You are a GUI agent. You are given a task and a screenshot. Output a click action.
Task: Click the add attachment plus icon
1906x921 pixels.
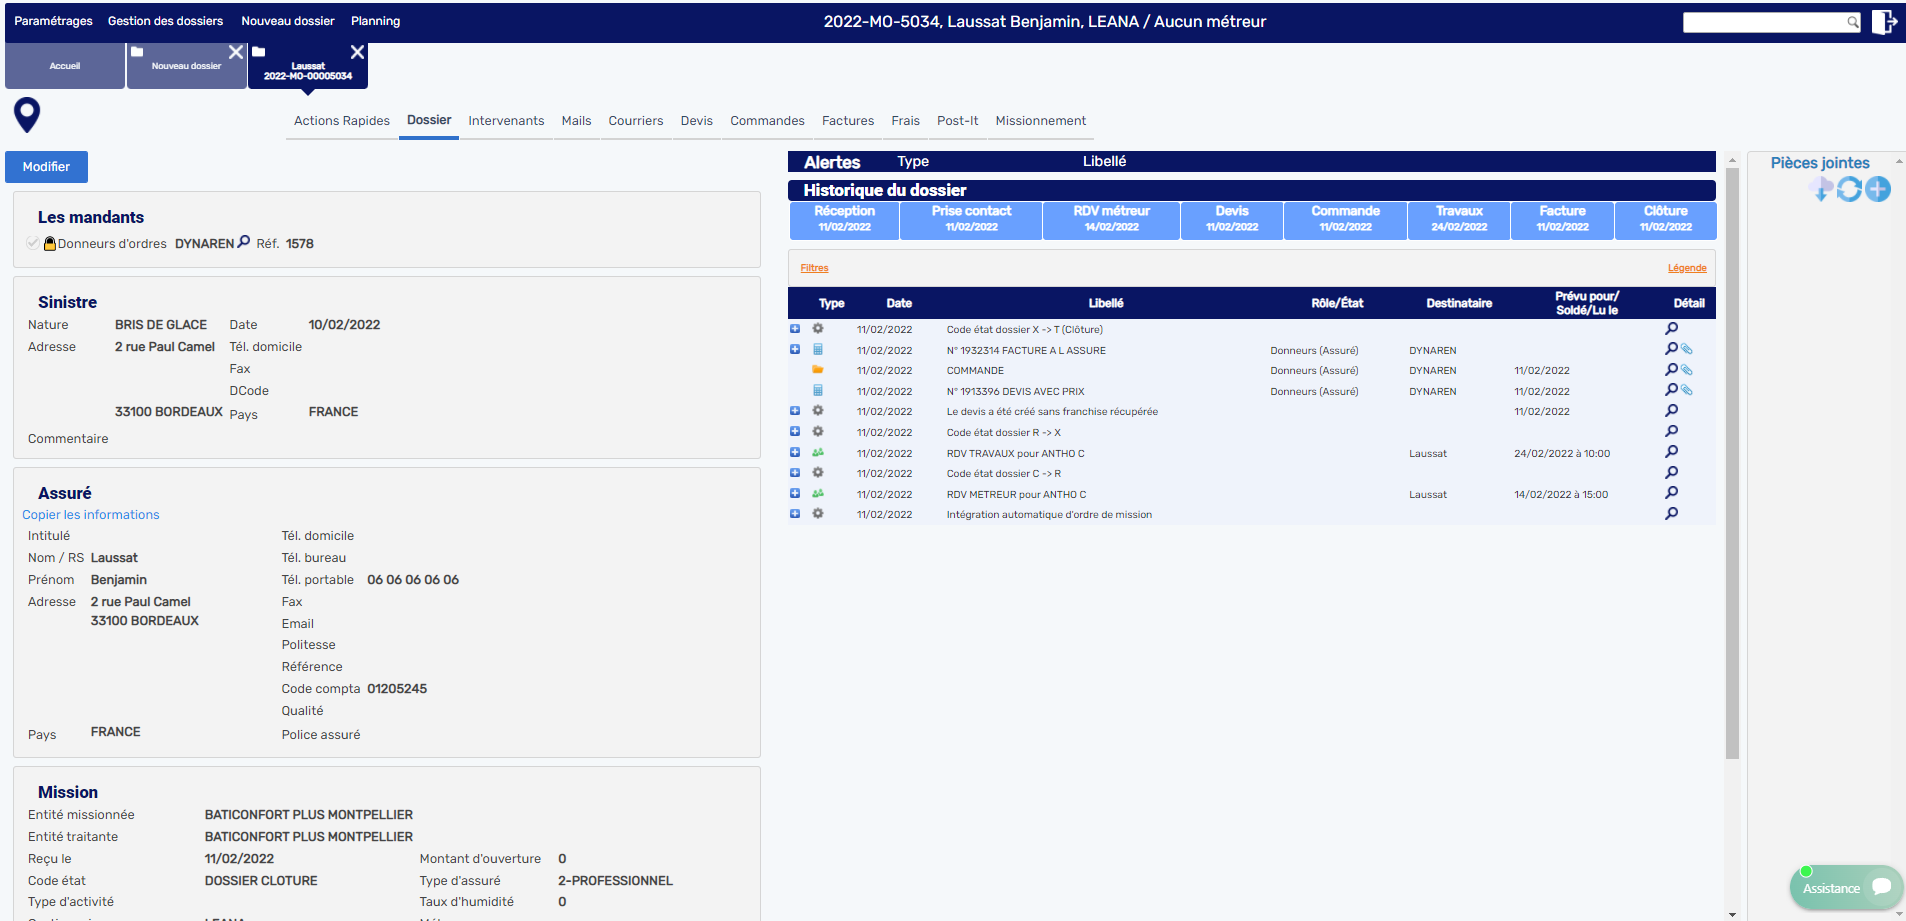pyautogui.click(x=1878, y=189)
